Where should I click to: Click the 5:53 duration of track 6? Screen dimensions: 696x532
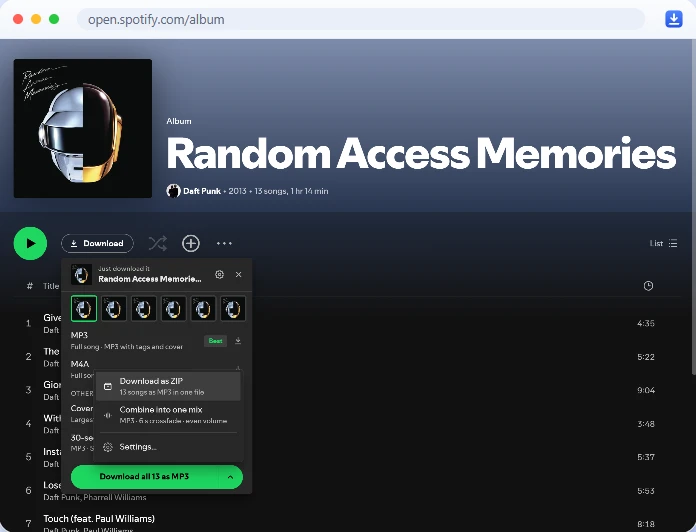[x=645, y=491]
